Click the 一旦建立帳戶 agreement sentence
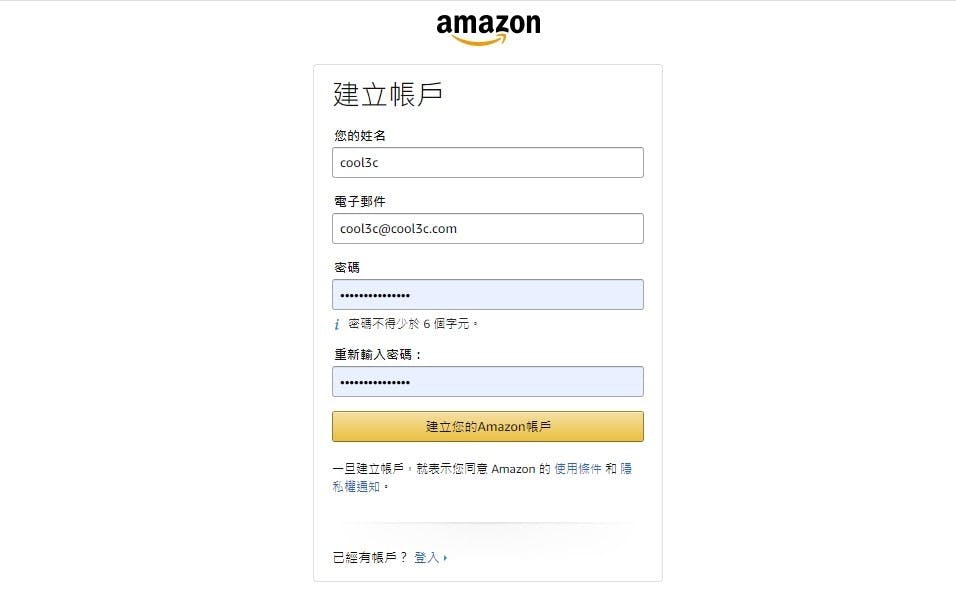This screenshot has width=956, height=594. pos(482,478)
